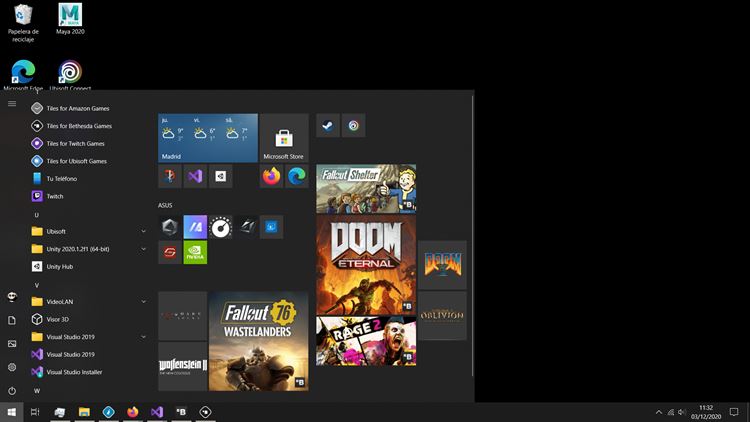This screenshot has height=422, width=750.
Task: Expand the Visual Studio 2019 folder
Action: (88, 337)
